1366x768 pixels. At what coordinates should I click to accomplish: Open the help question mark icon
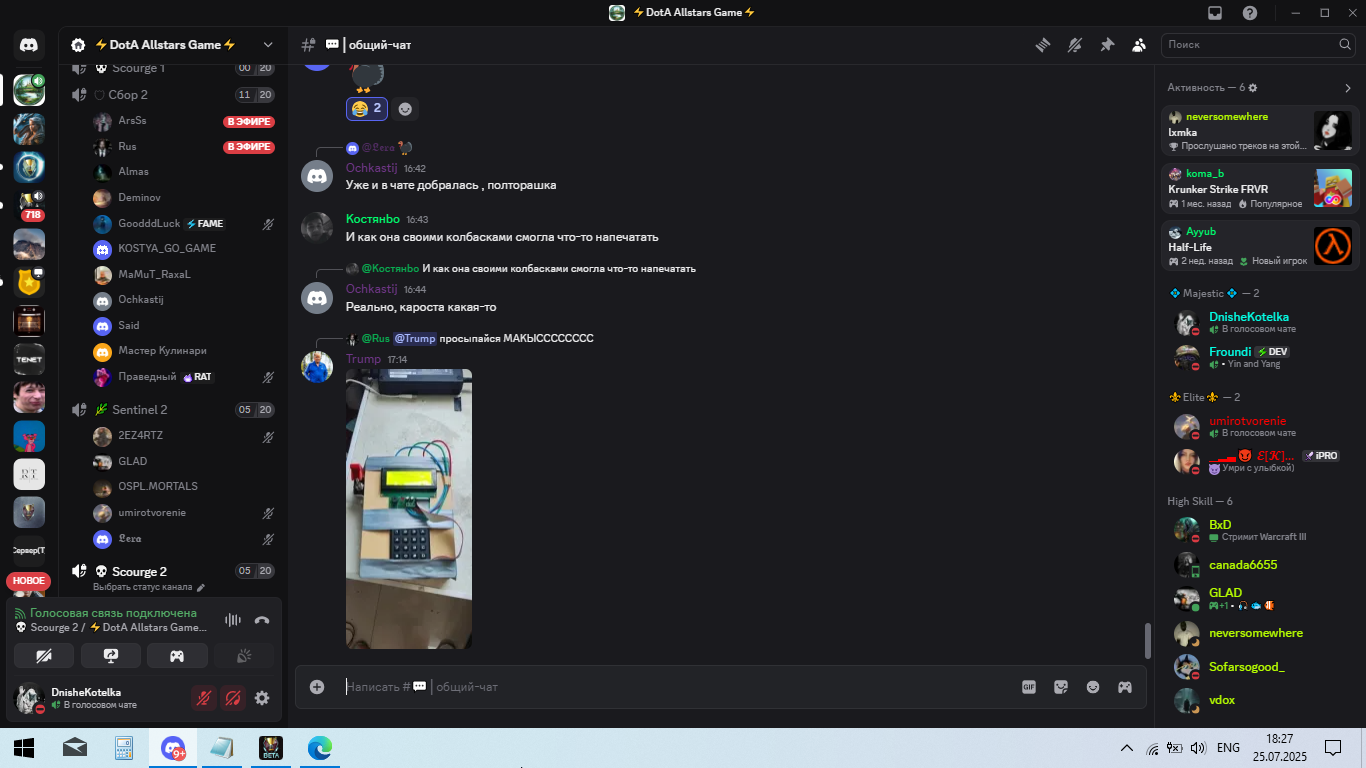click(x=1250, y=13)
